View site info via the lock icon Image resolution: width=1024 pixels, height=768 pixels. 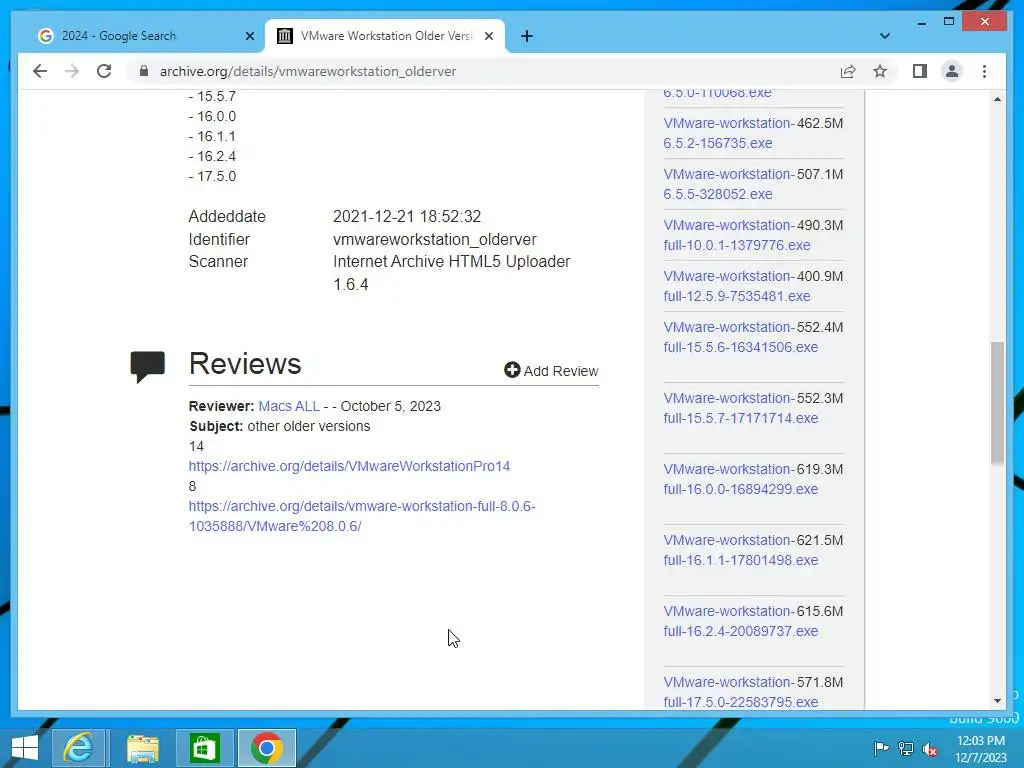point(144,71)
